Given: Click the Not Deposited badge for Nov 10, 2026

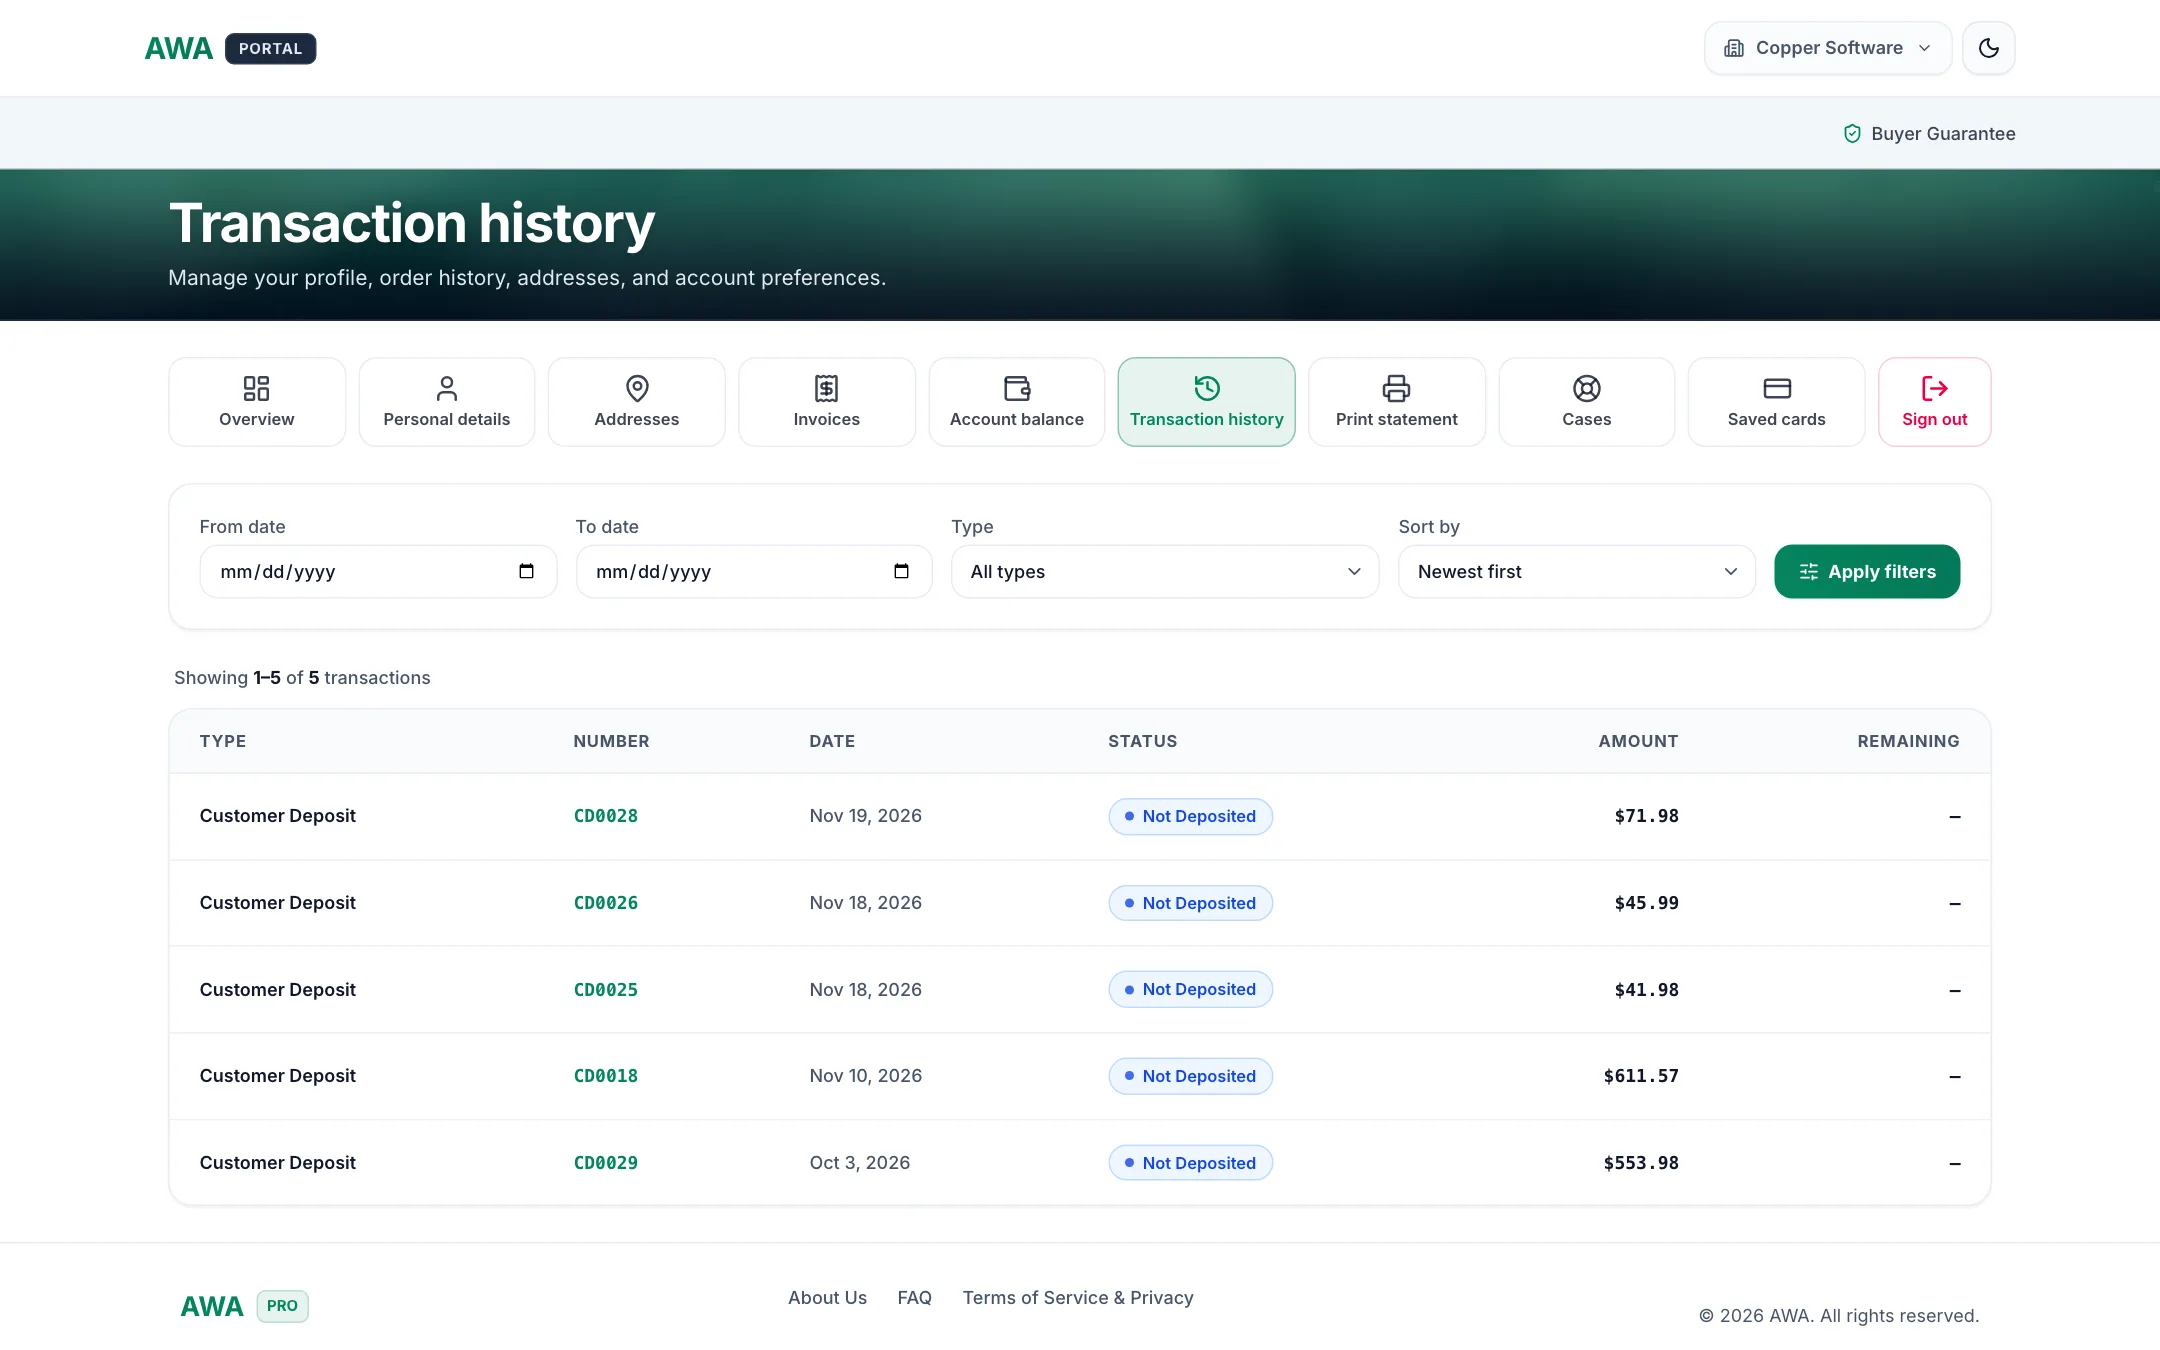Looking at the screenshot, I should (x=1190, y=1076).
